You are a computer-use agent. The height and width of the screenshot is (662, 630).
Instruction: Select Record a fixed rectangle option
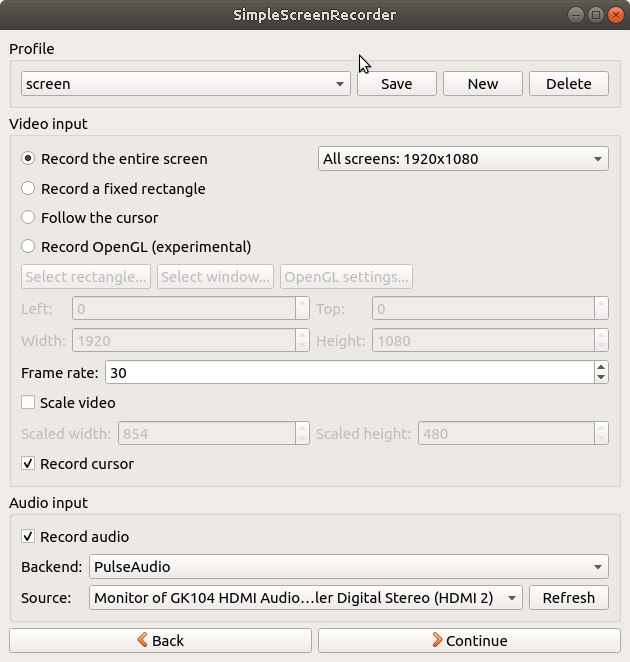point(28,188)
